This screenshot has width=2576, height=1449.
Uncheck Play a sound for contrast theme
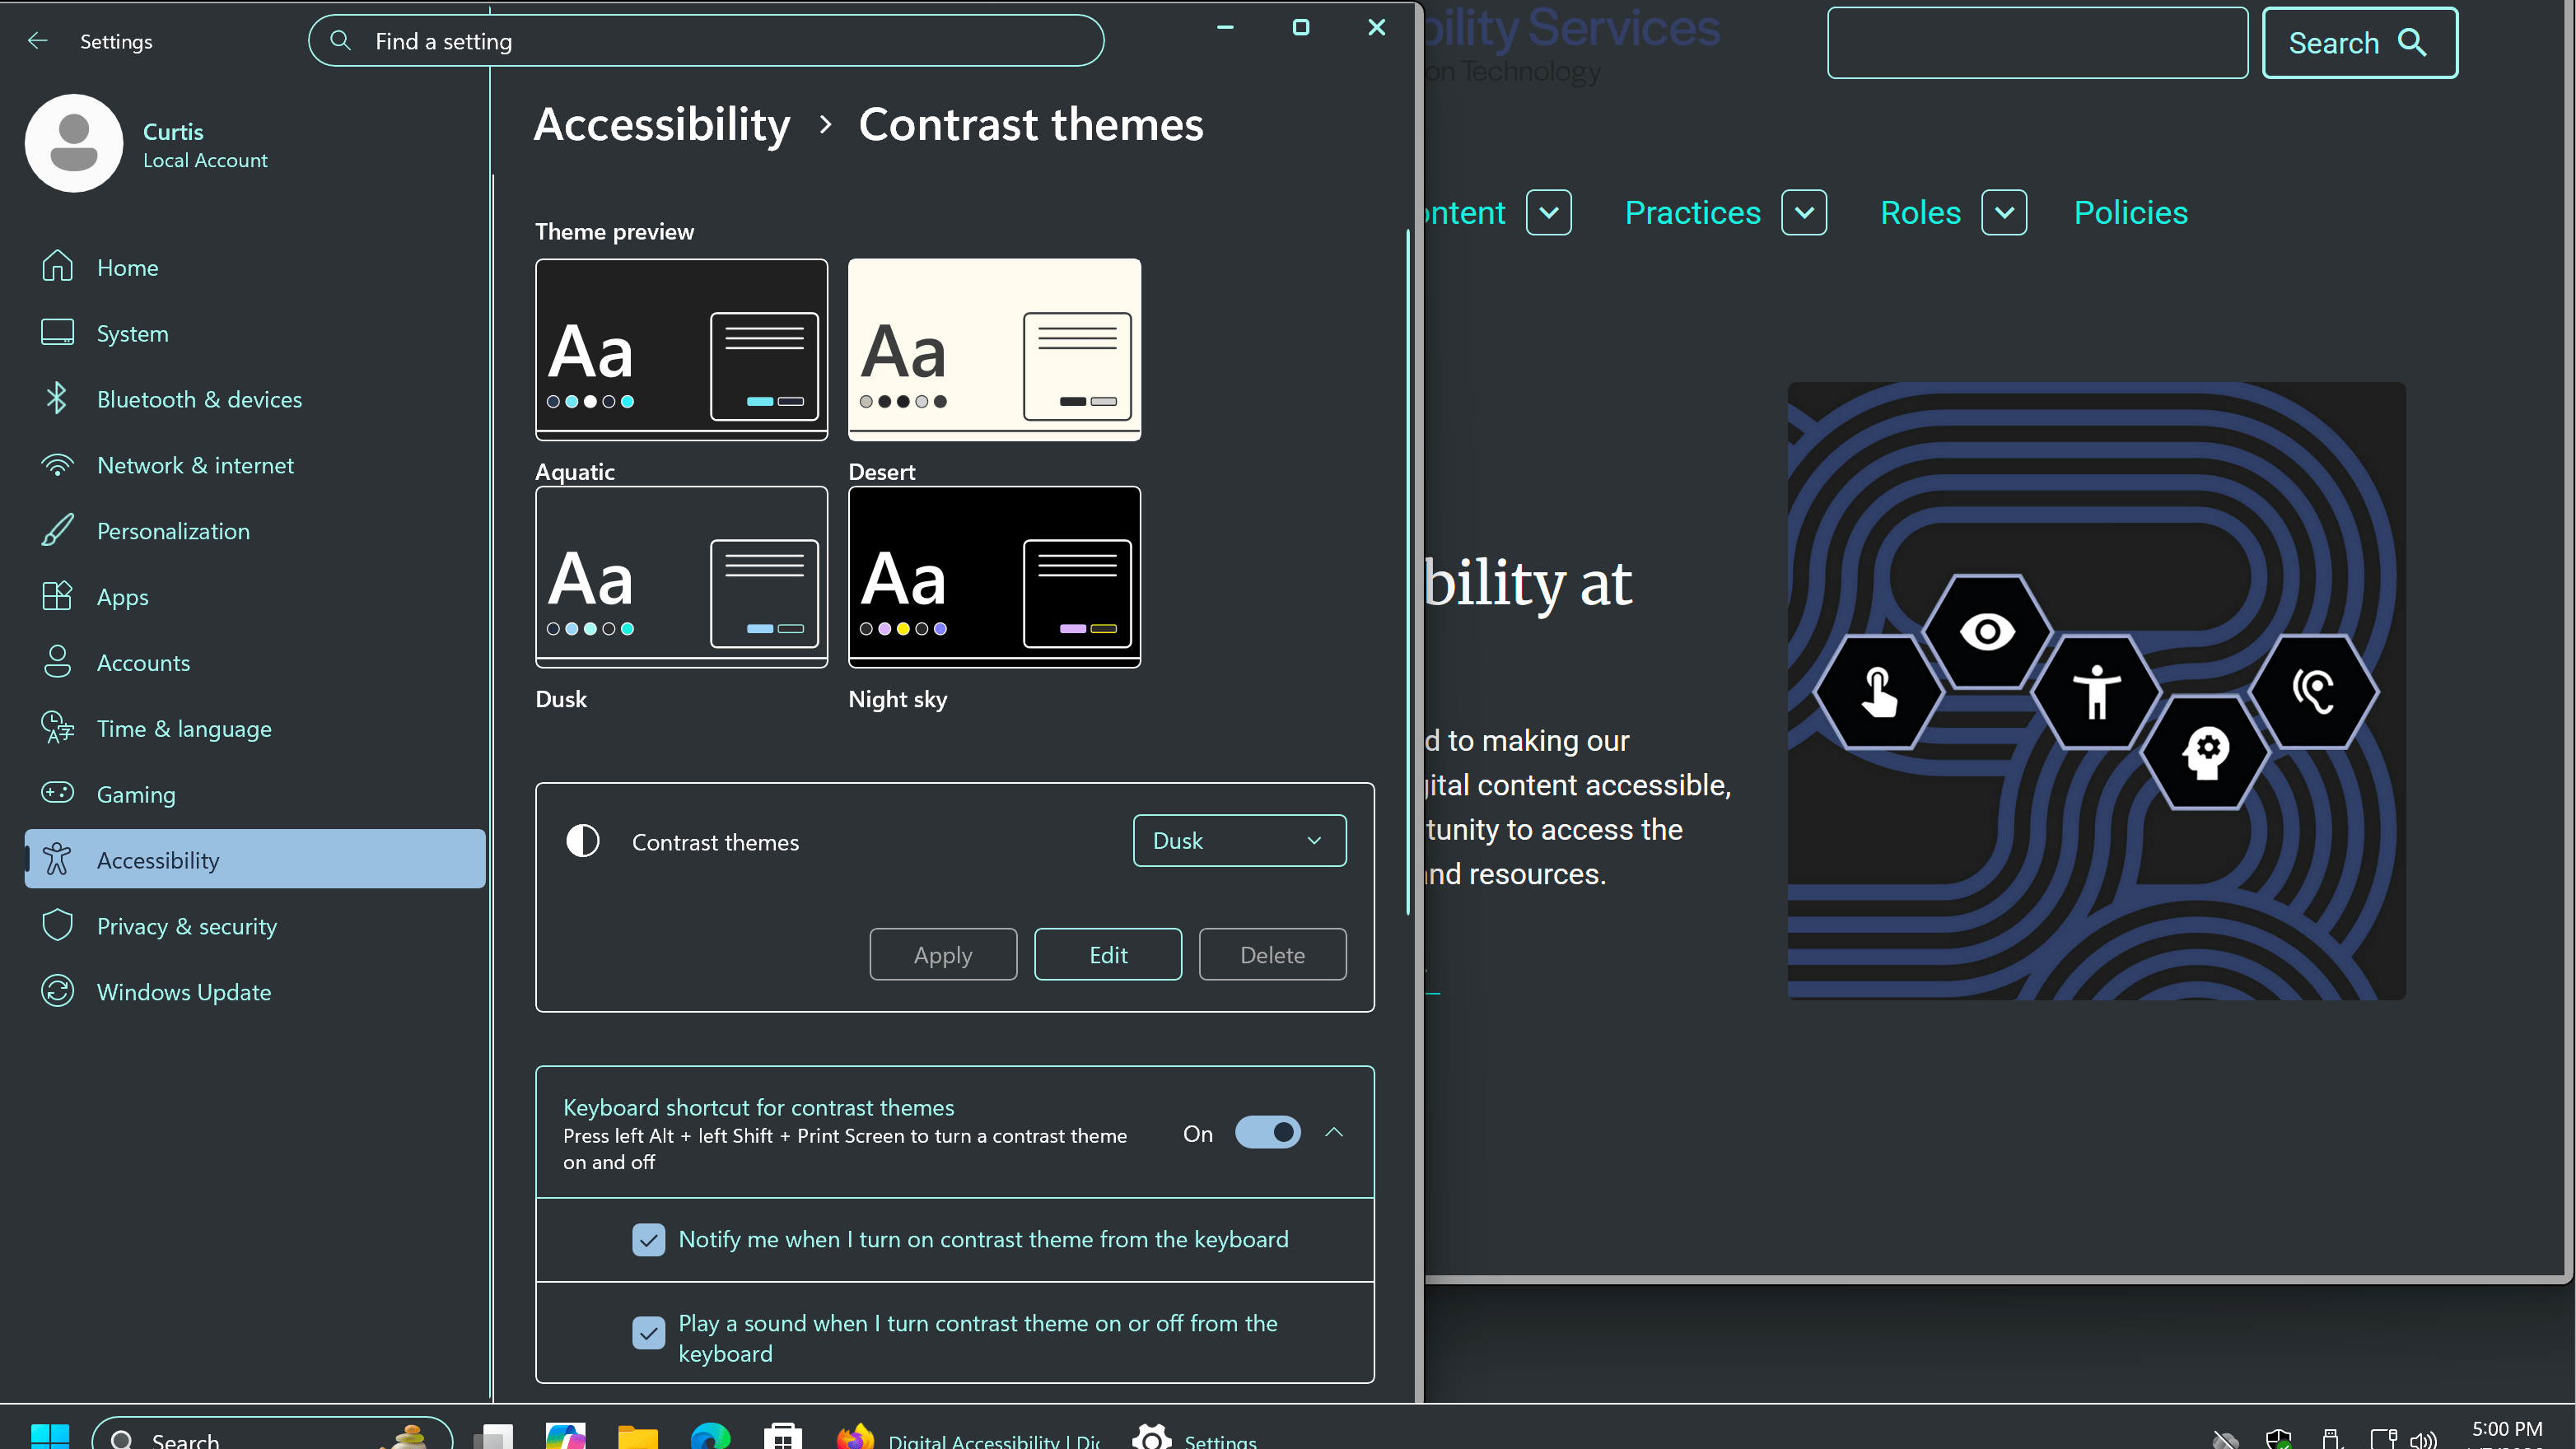[x=648, y=1333]
